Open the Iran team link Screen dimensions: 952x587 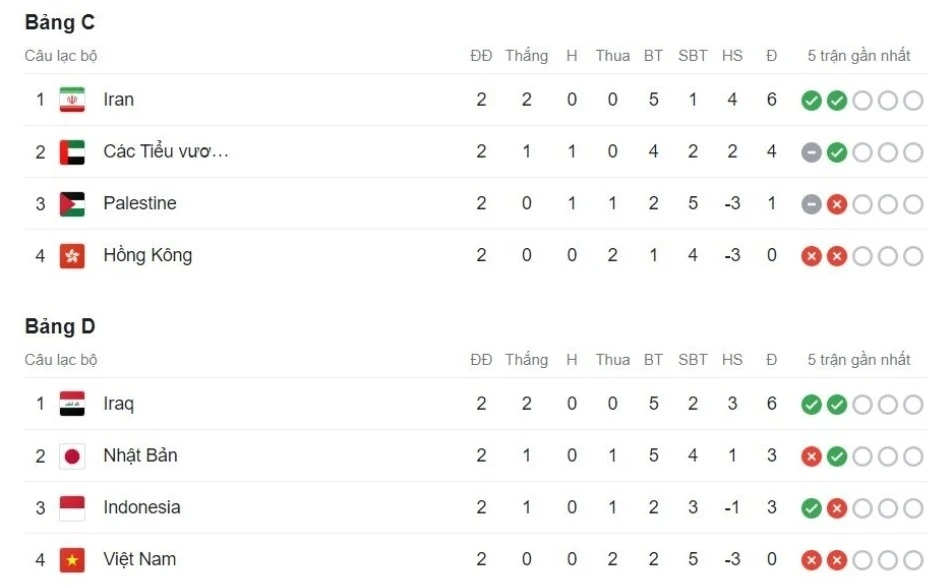118,100
